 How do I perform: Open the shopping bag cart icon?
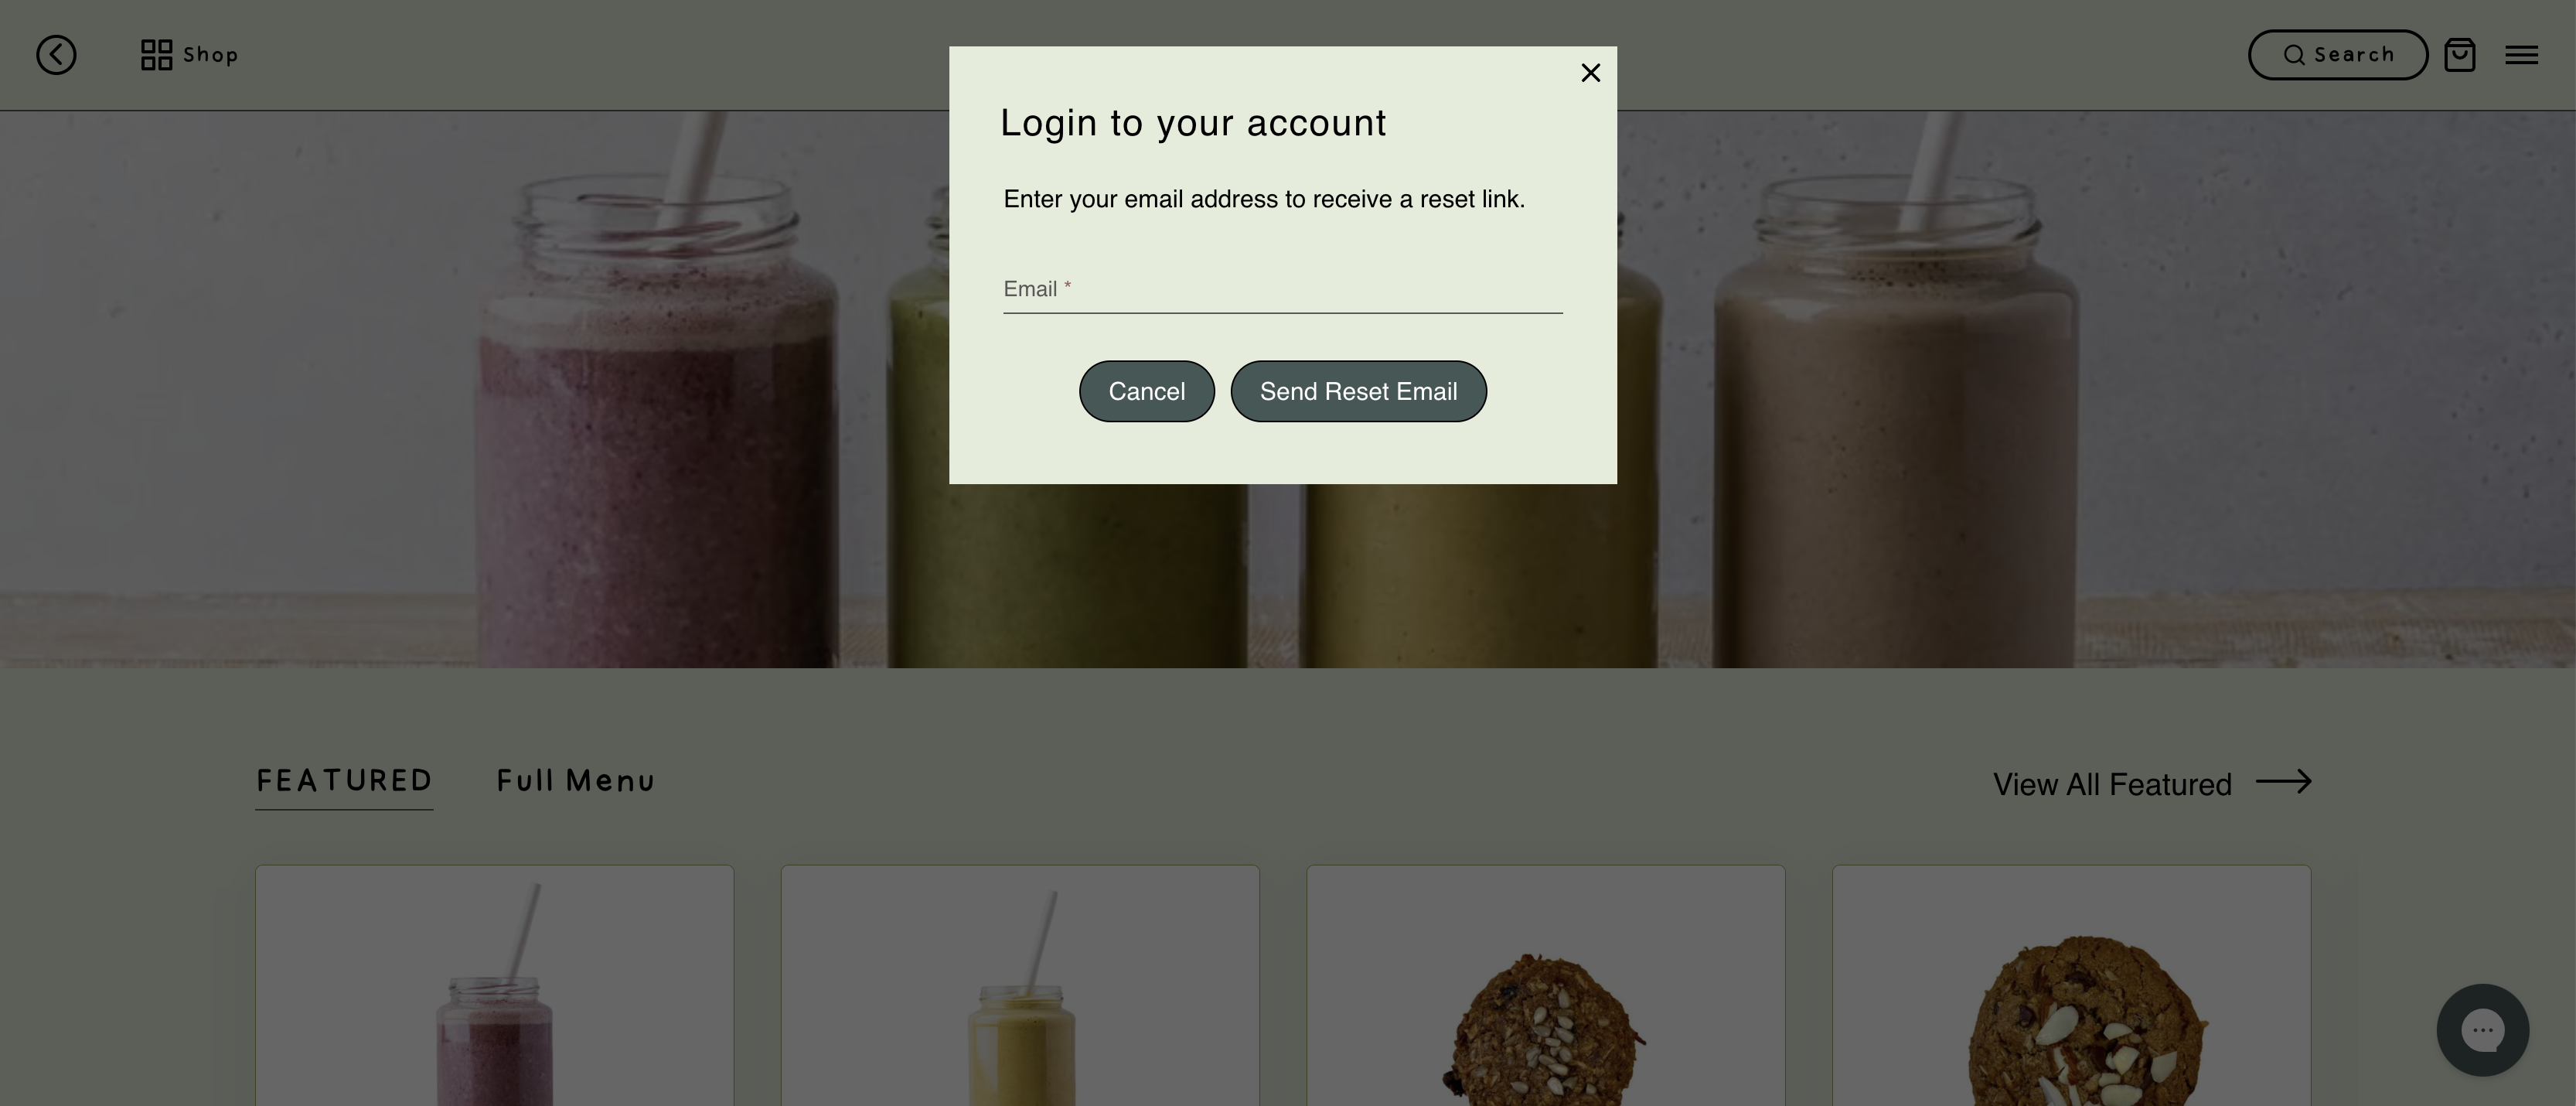2459,55
